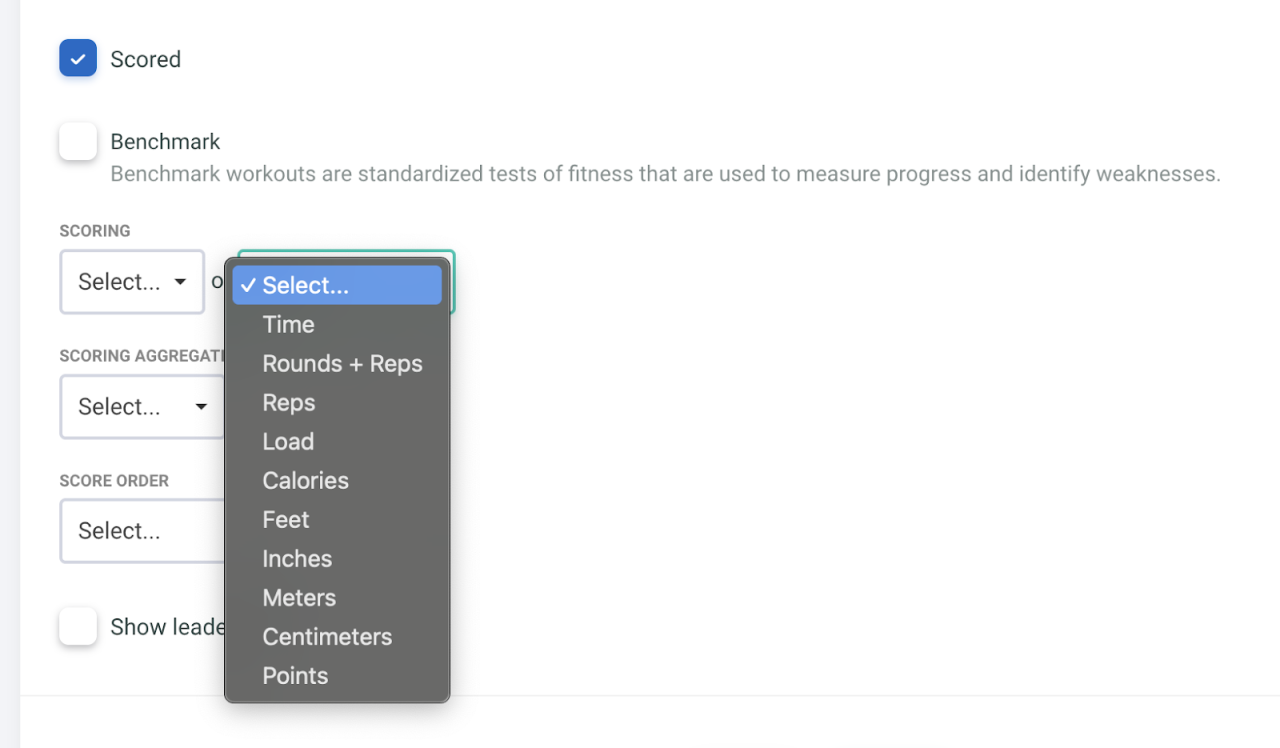Uncheck the Scored checkbox
This screenshot has height=748, width=1280.
click(78, 58)
